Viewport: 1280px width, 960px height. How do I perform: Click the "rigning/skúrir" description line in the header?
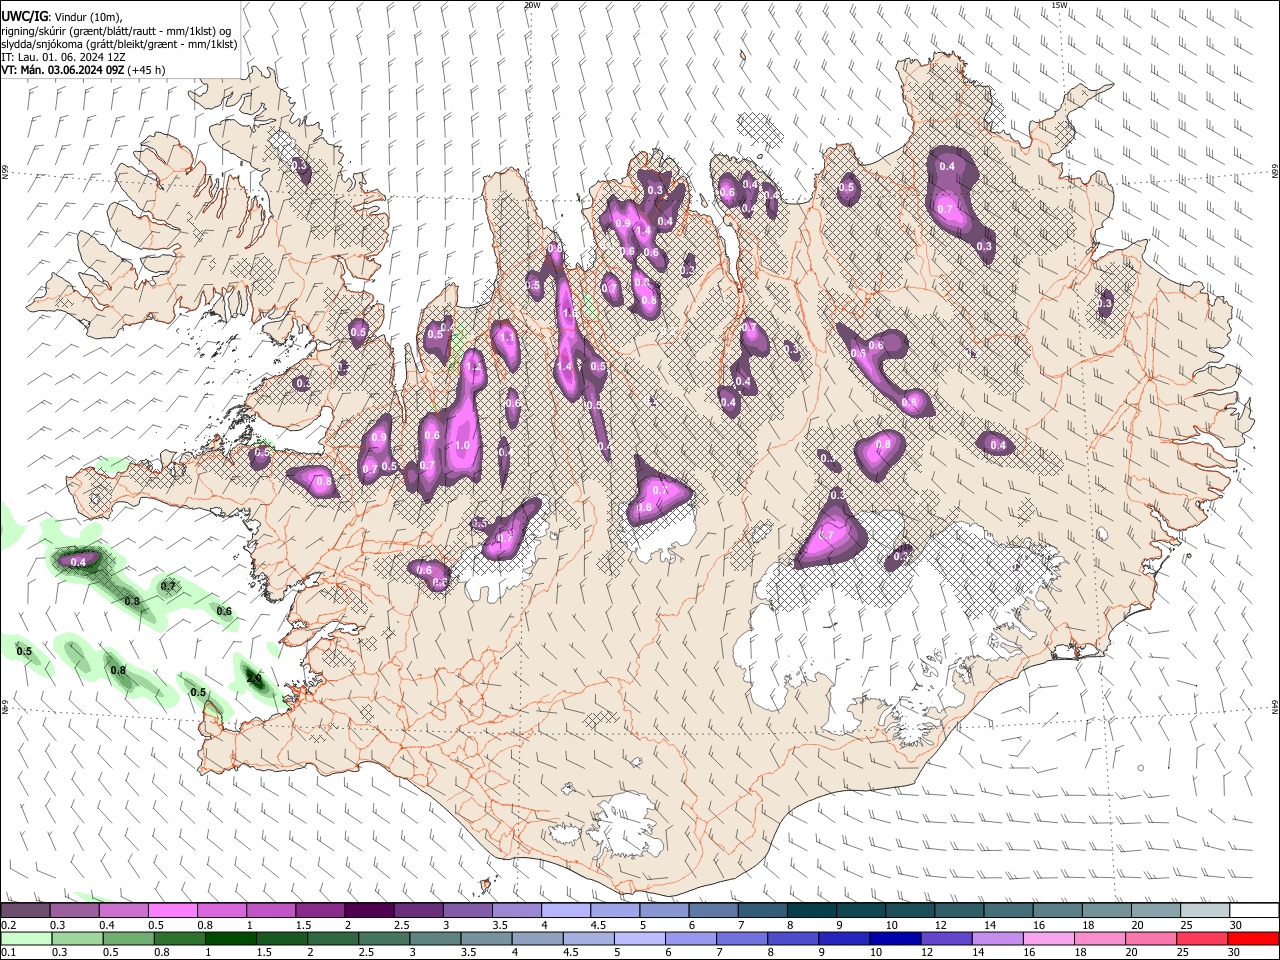(x=116, y=31)
